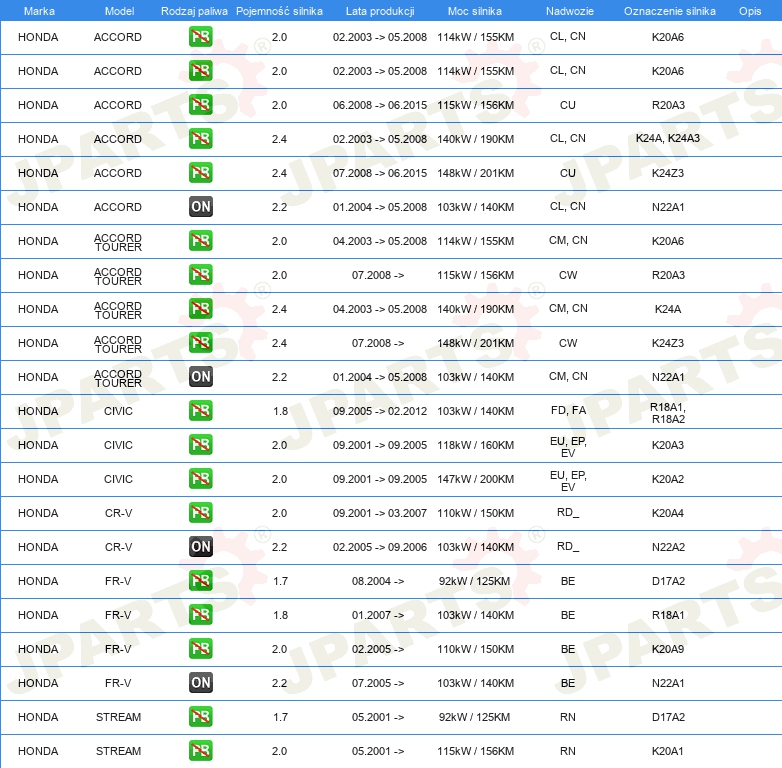This screenshot has width=782, height=768.
Task: Click power value 118kW / 160KM
Action: tap(475, 445)
